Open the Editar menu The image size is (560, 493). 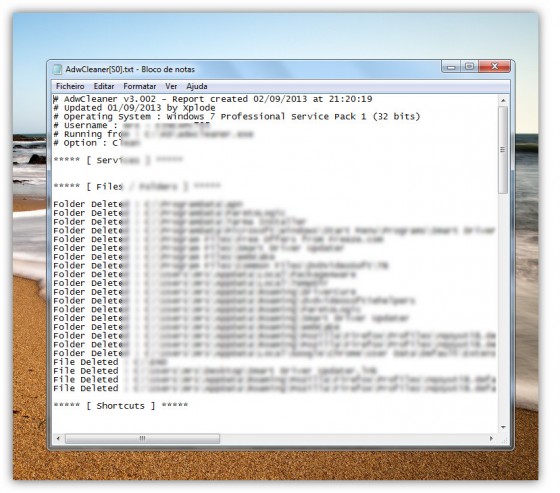pyautogui.click(x=104, y=86)
